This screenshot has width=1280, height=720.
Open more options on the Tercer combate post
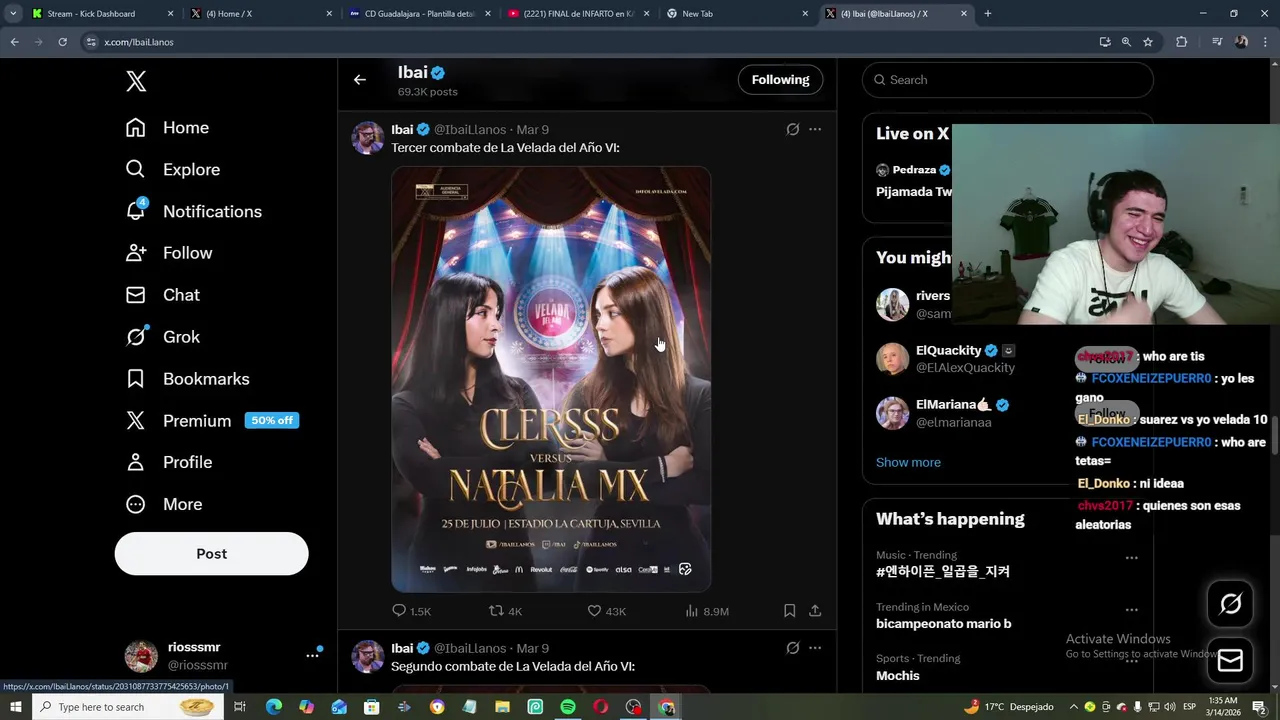(x=815, y=129)
